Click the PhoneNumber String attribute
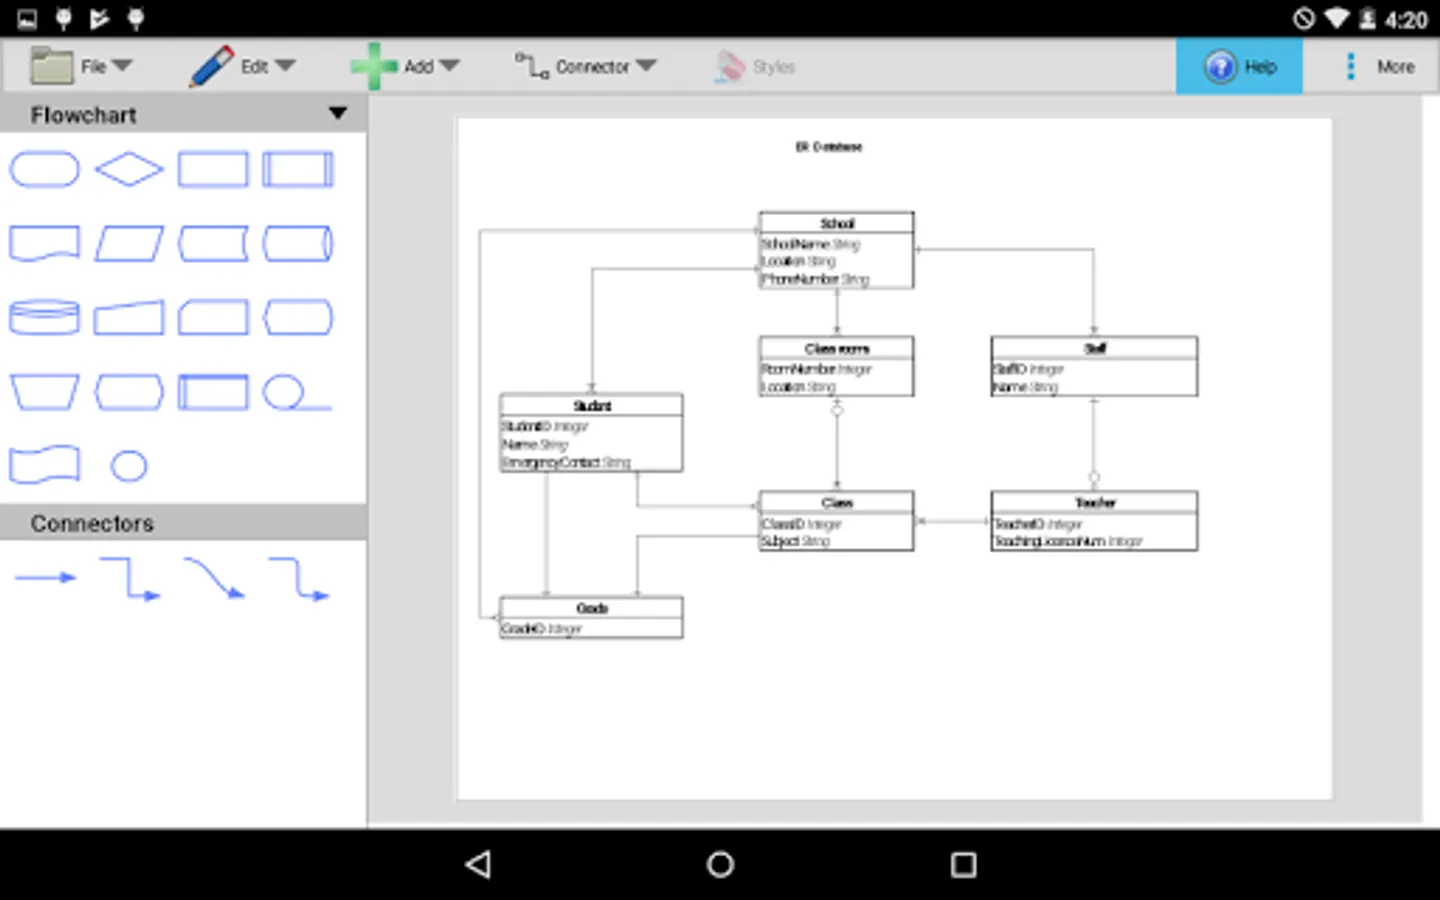This screenshot has width=1440, height=900. (815, 279)
